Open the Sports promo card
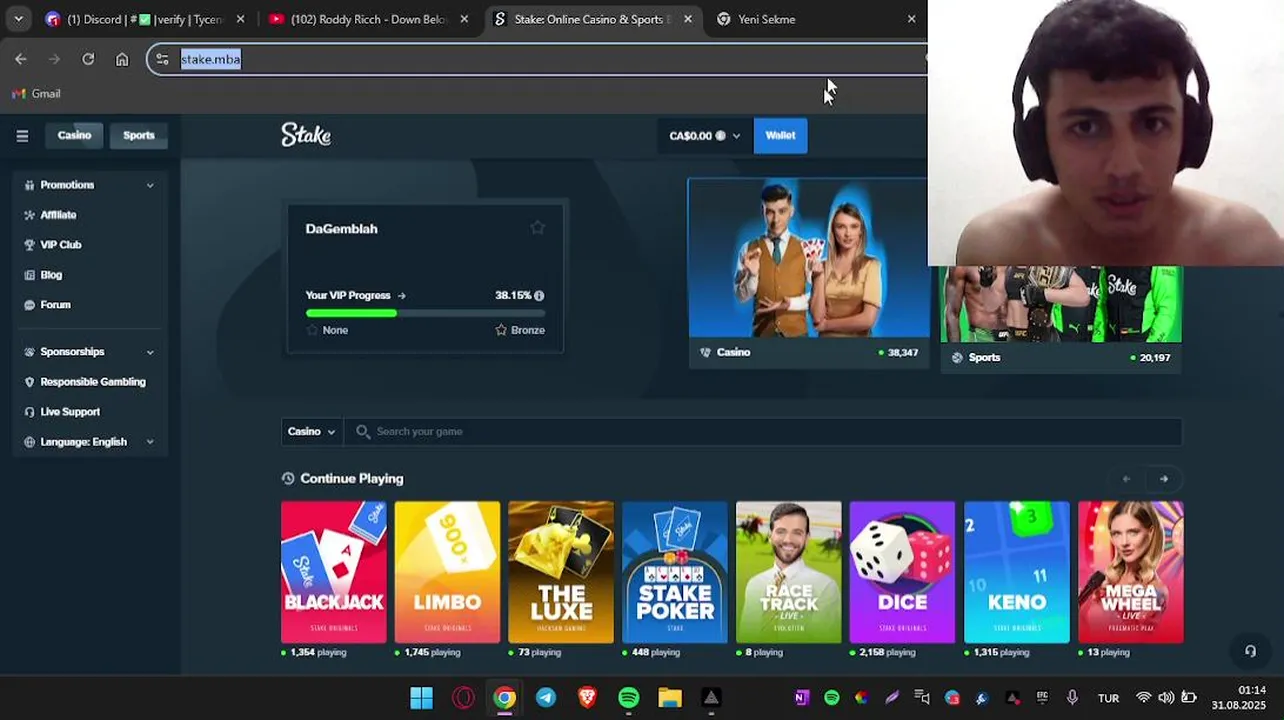This screenshot has width=1284, height=720. click(x=1061, y=318)
